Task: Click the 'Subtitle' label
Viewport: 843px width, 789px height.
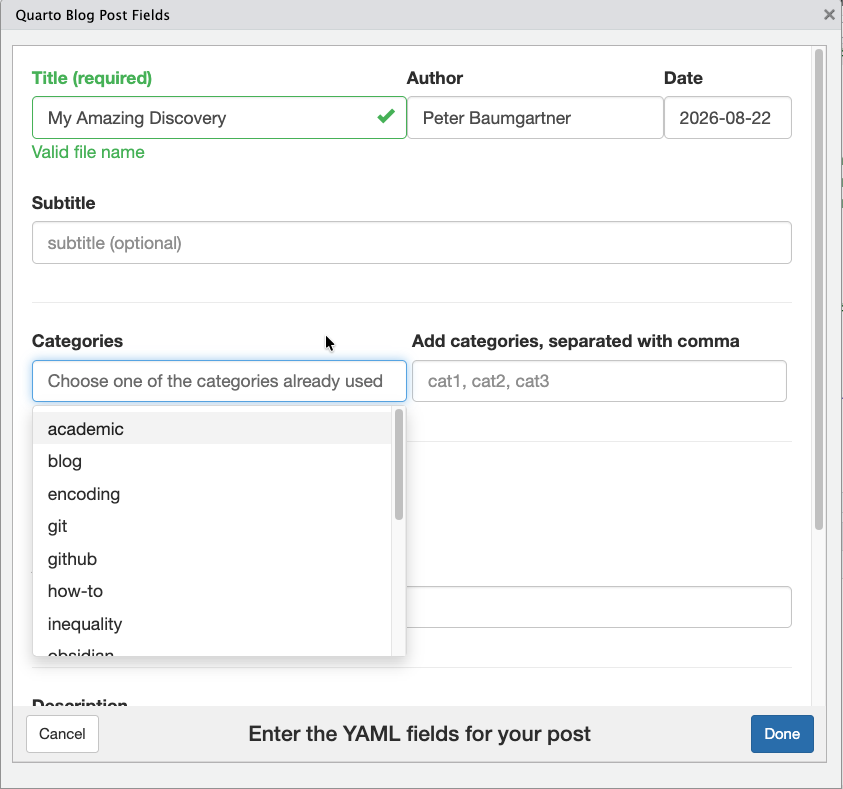Action: point(63,203)
